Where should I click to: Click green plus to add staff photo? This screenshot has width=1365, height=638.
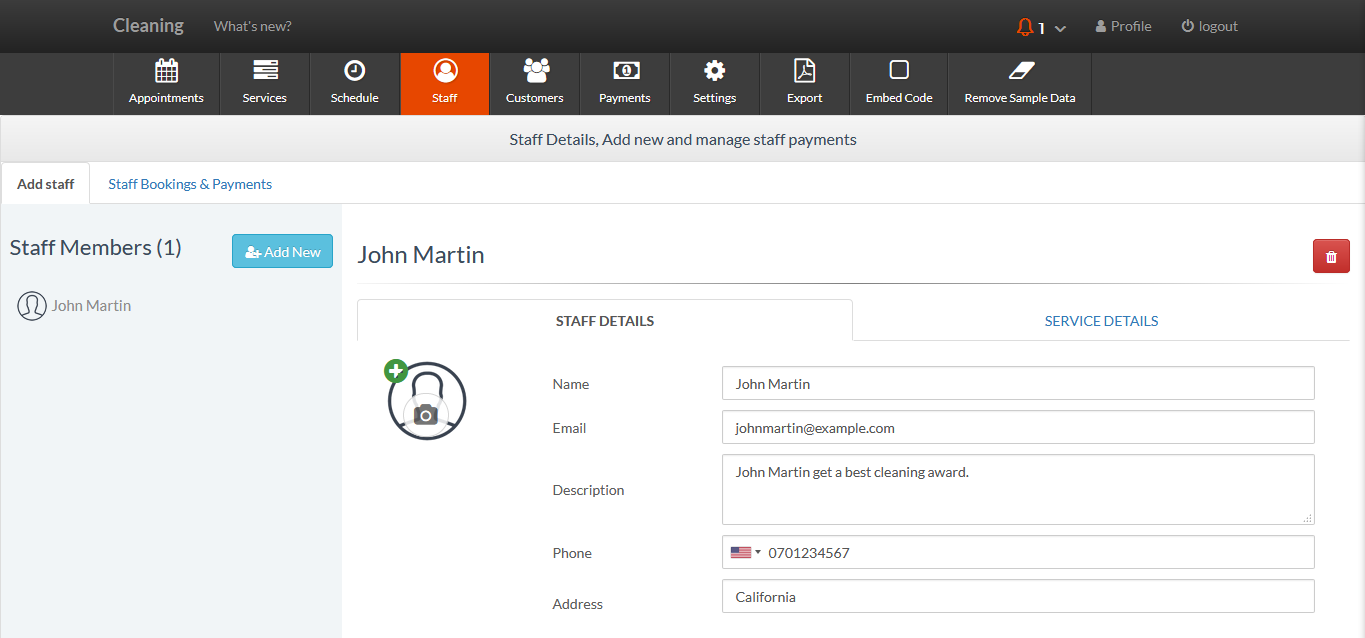tap(395, 371)
